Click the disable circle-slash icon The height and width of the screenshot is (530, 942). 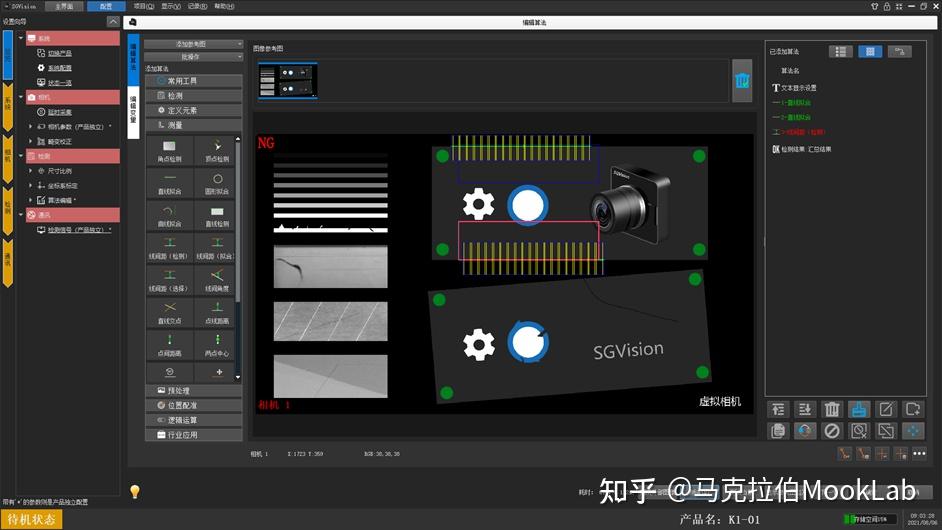click(832, 431)
